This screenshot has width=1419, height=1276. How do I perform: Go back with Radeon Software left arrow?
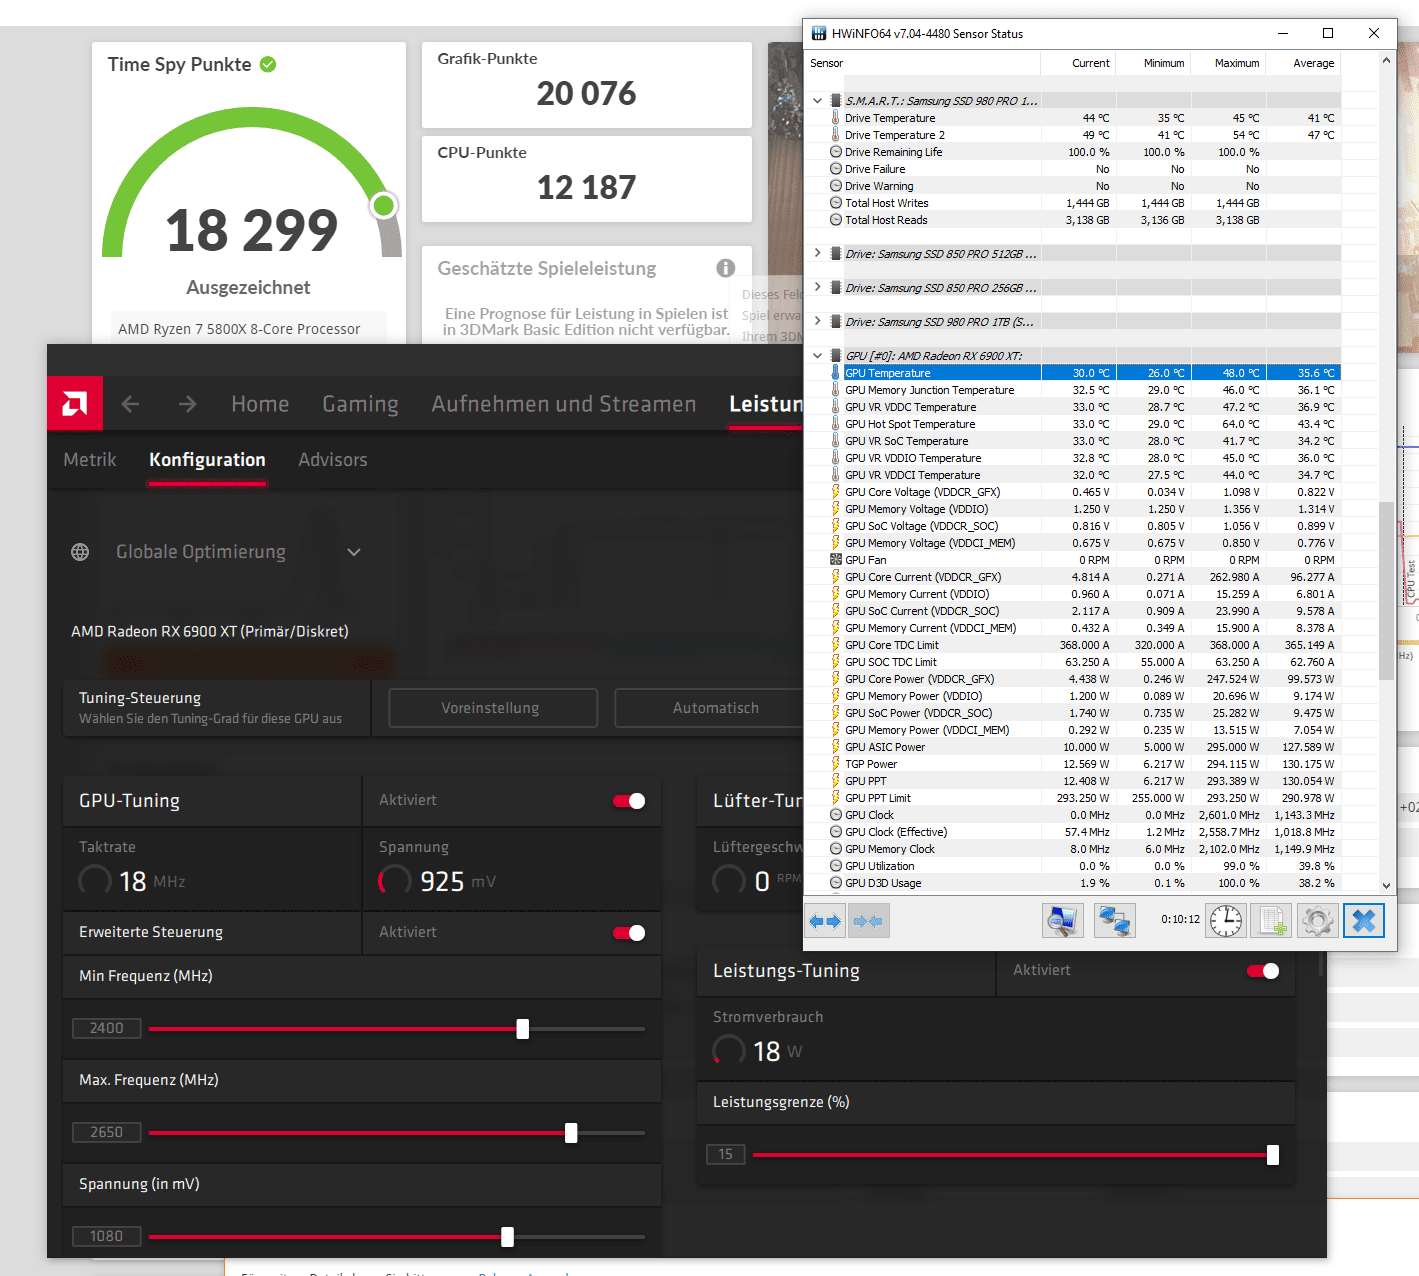pyautogui.click(x=130, y=404)
